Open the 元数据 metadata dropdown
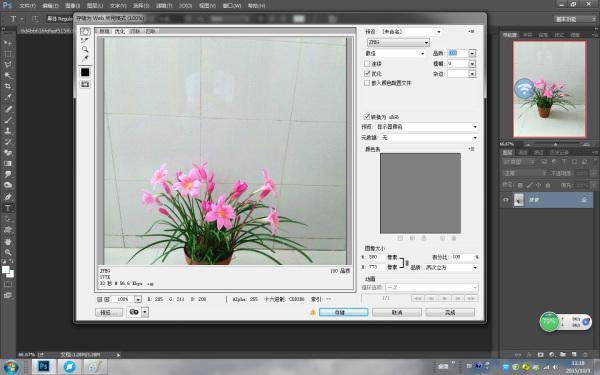 click(429, 137)
